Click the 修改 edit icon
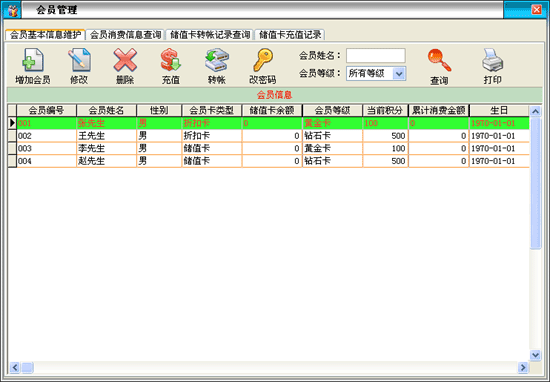The height and width of the screenshot is (382, 550). pyautogui.click(x=79, y=60)
